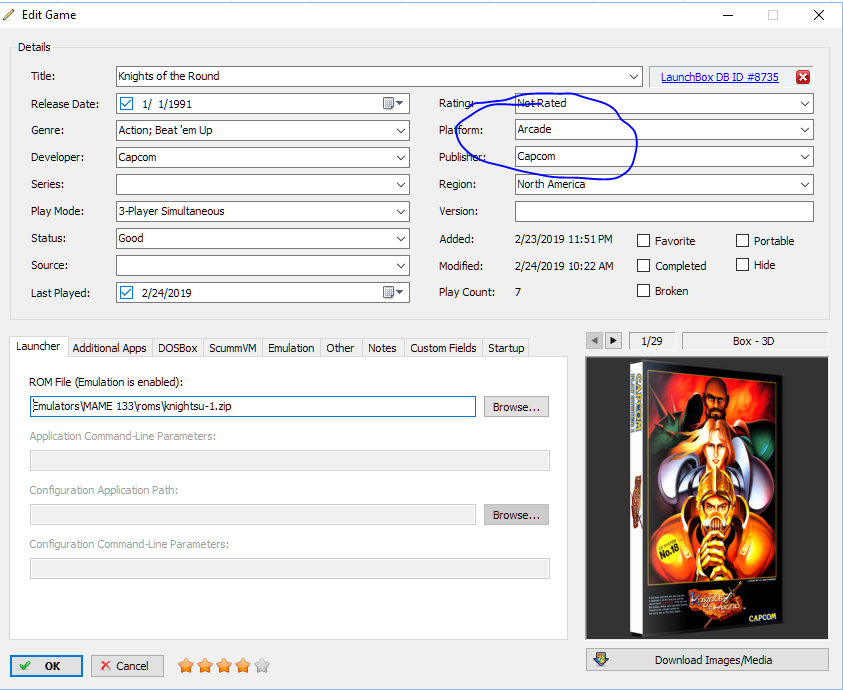Set rating to three stars

coord(224,666)
